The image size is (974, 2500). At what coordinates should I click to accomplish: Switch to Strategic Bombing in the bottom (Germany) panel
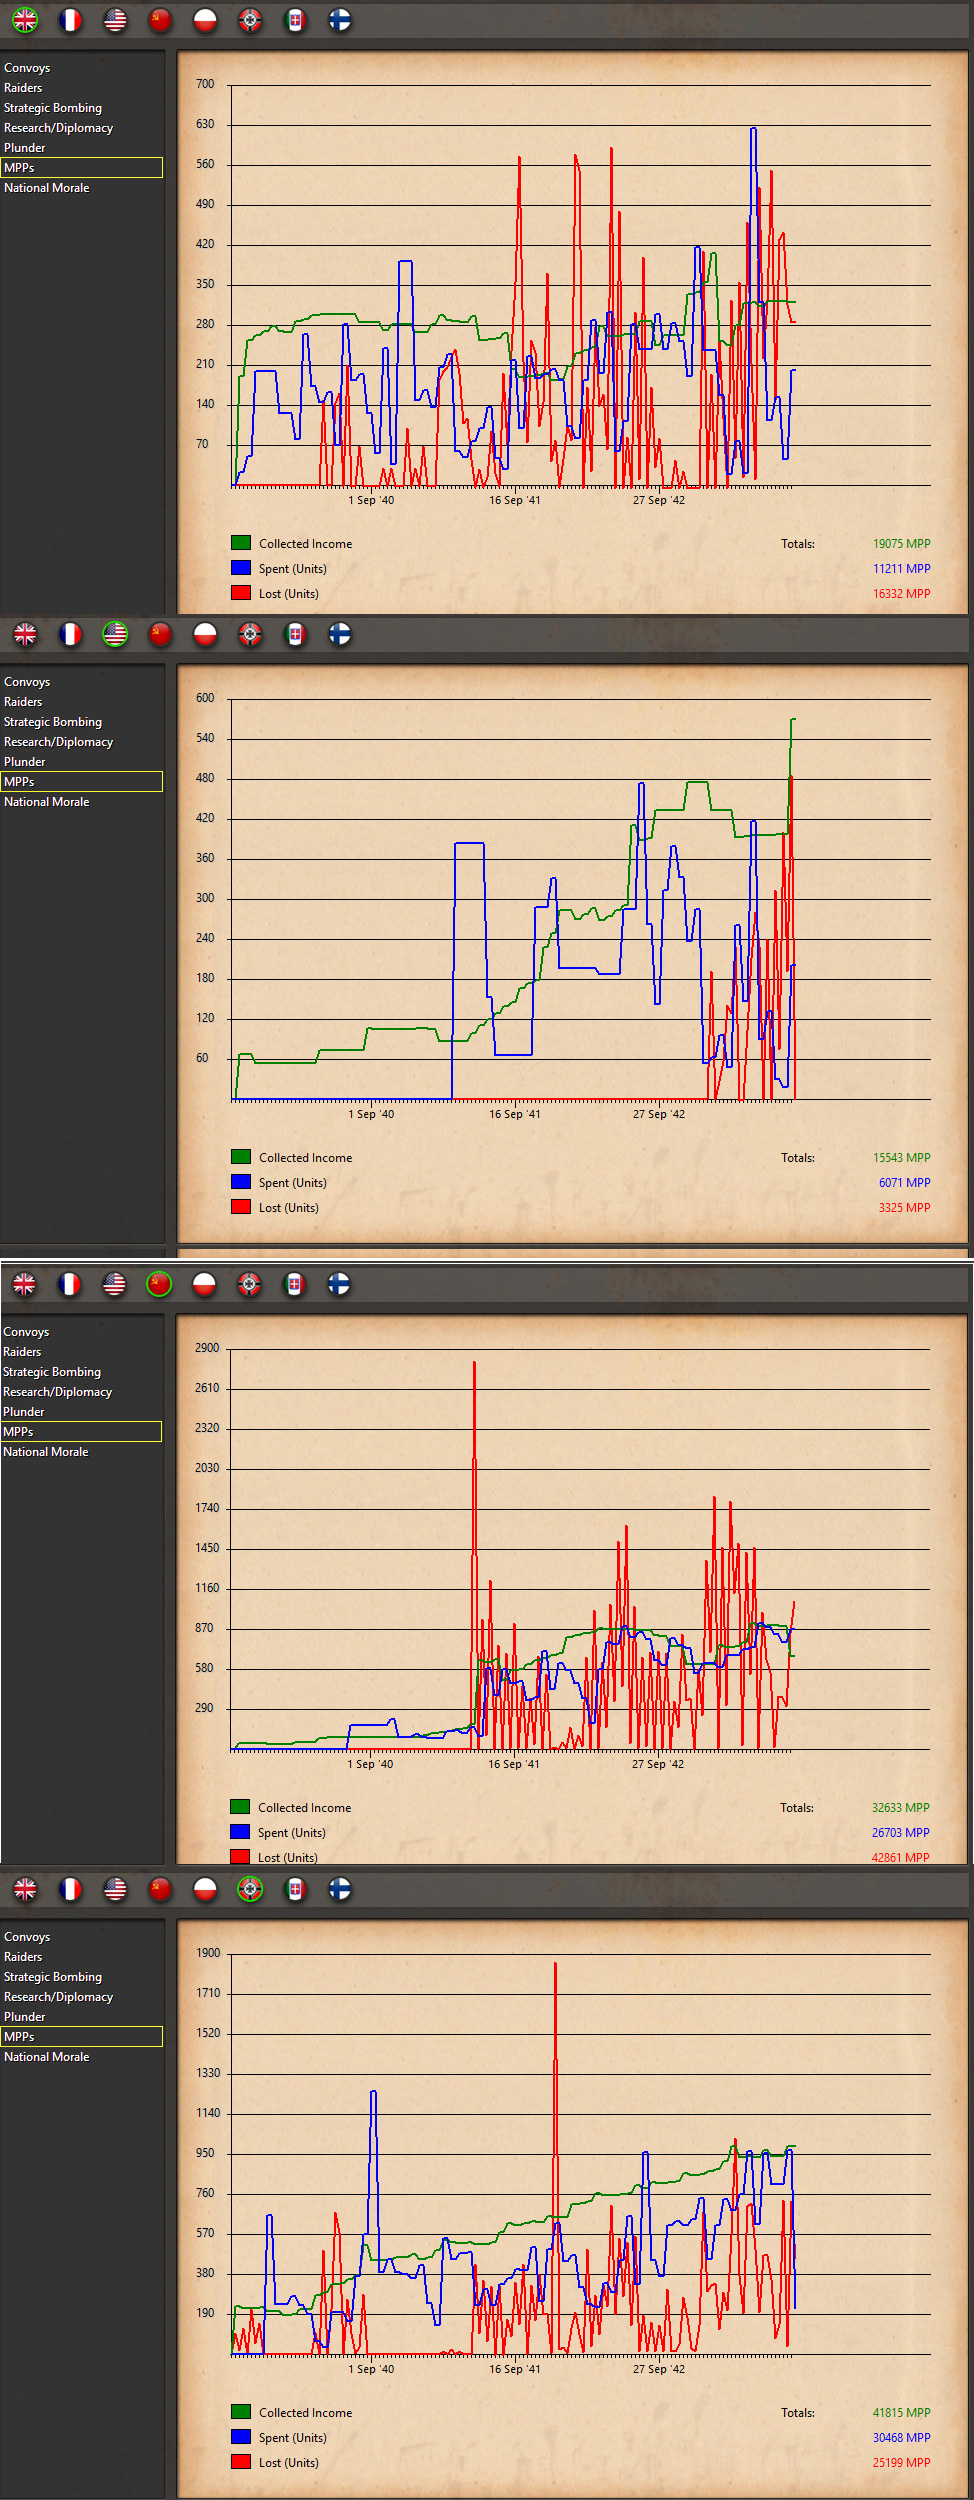(53, 1977)
